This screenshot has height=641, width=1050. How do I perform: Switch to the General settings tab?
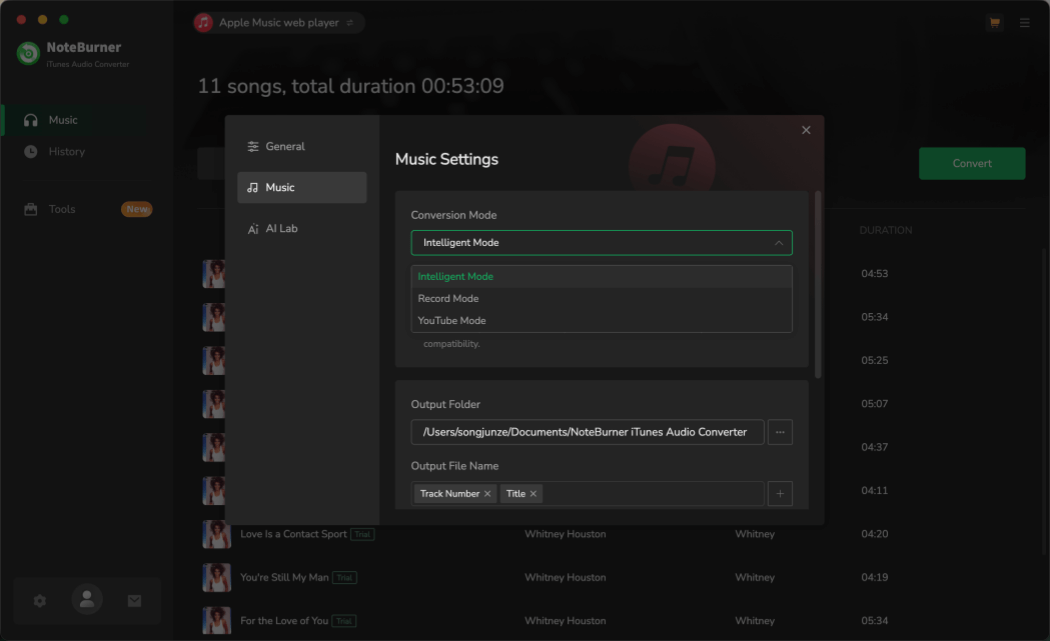click(x=286, y=146)
